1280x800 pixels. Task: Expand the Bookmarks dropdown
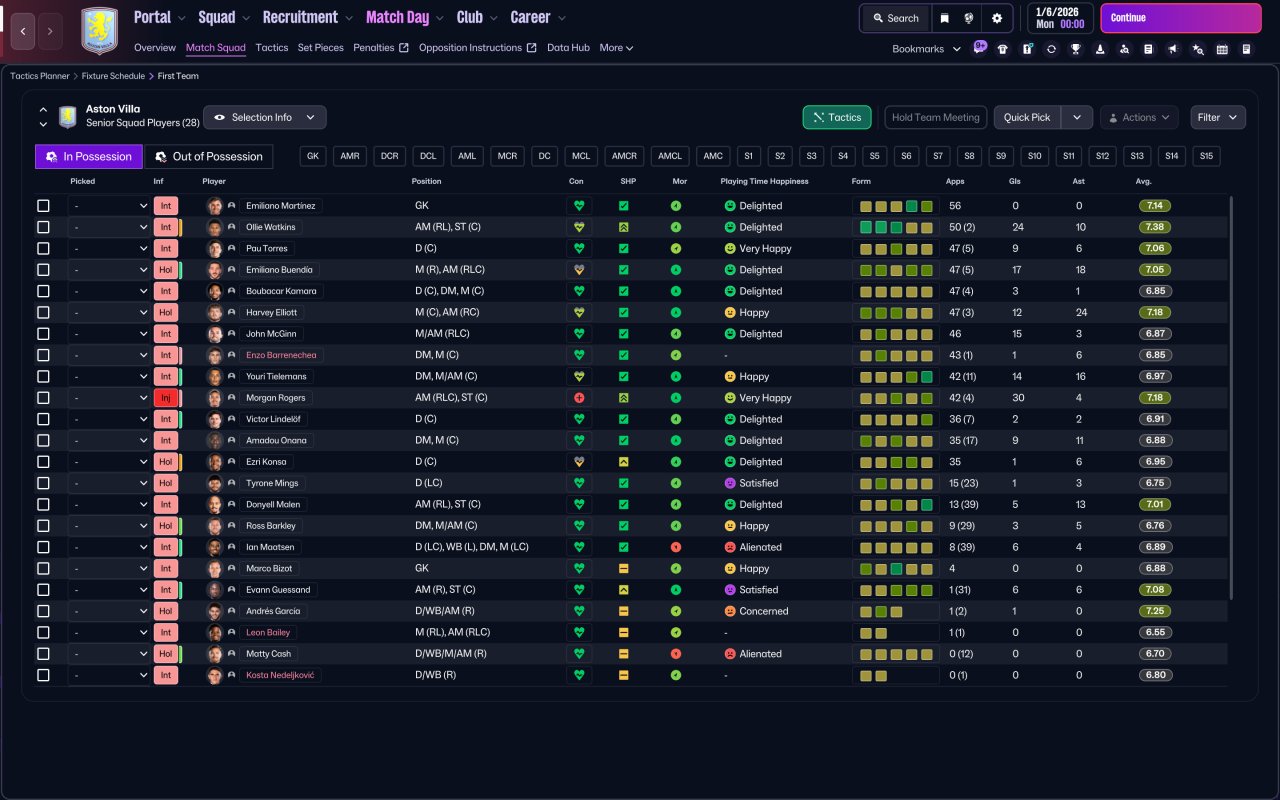[x=926, y=49]
